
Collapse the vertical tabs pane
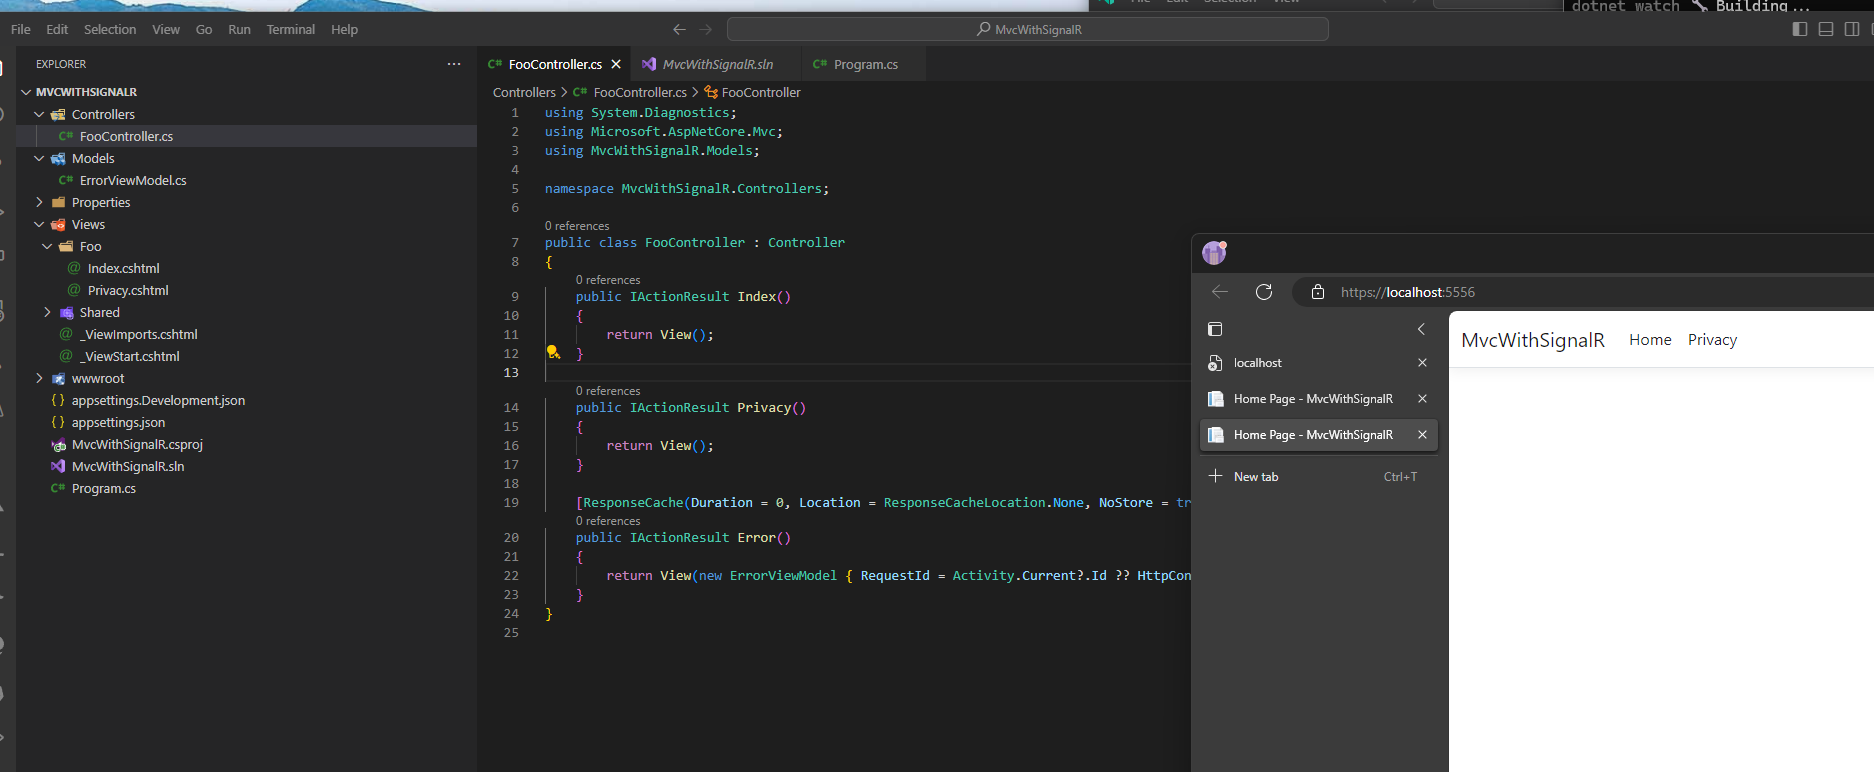point(1421,329)
